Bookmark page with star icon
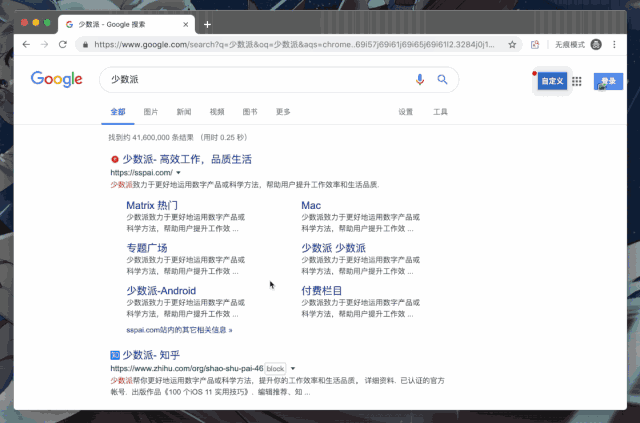The image size is (640, 423). 512,45
